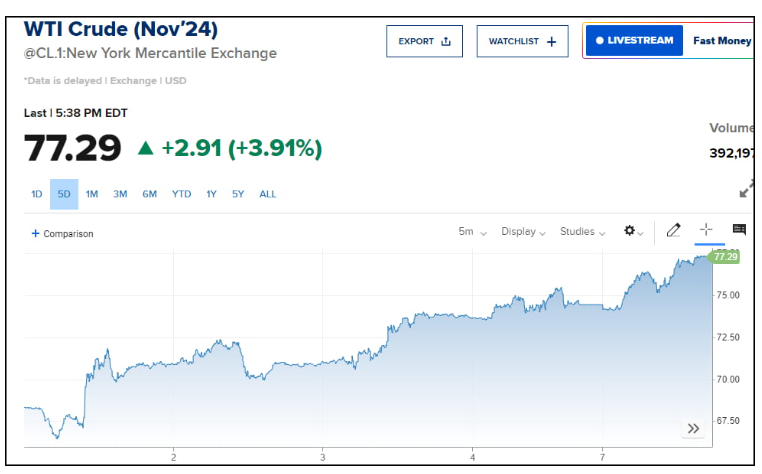The height and width of the screenshot is (474, 762).
Task: Switch to 1D time range
Action: [37, 194]
